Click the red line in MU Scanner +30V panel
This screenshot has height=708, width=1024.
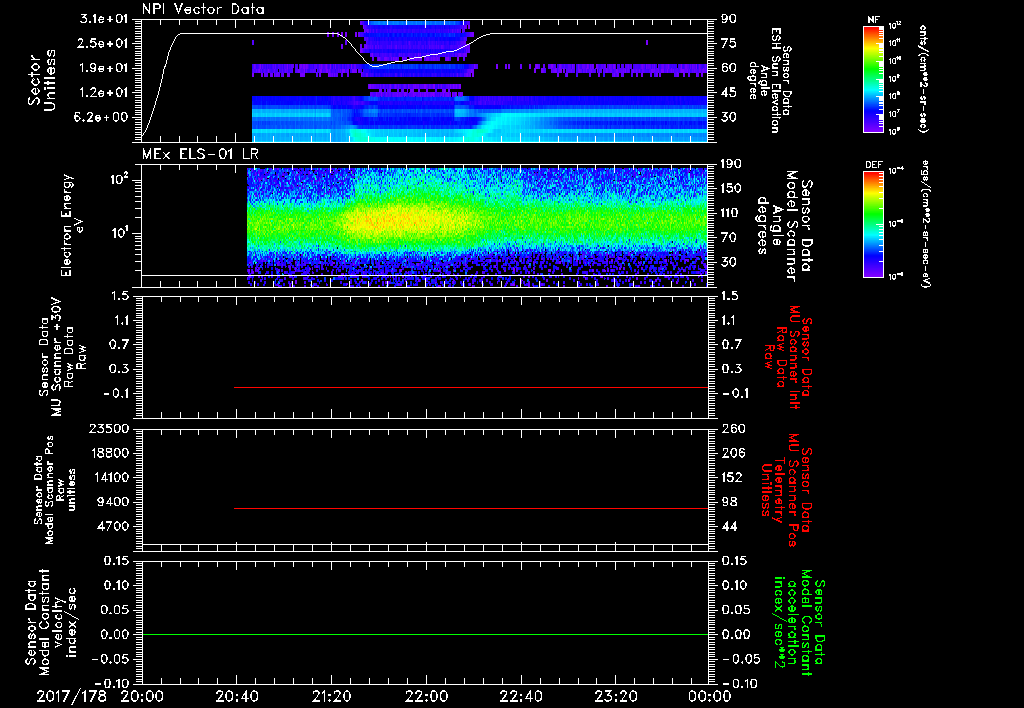tap(471, 387)
